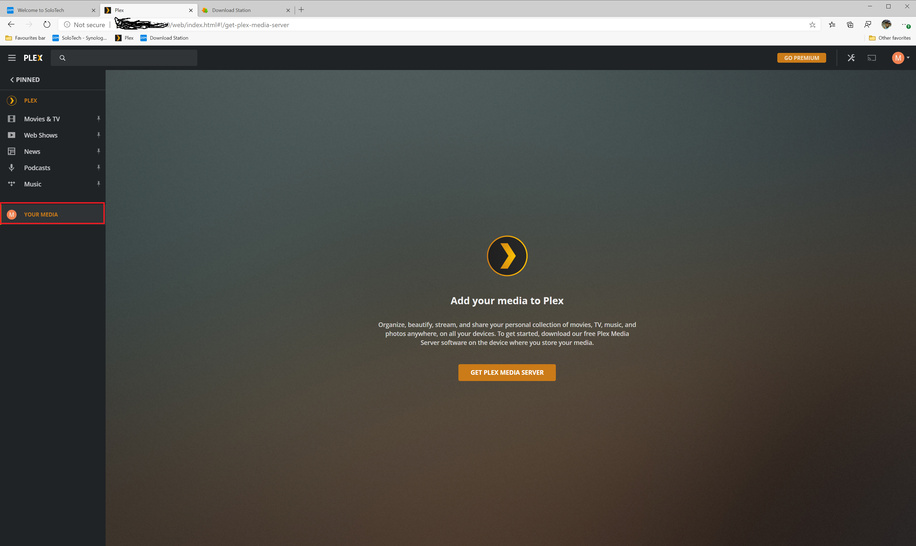Click the browser address bar URL
The width and height of the screenshot is (916, 546).
coord(229,25)
